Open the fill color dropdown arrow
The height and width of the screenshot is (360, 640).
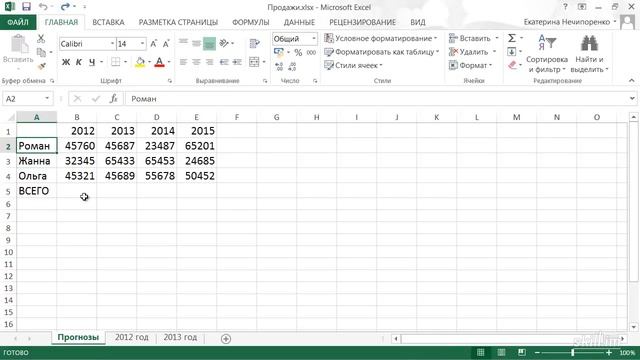point(149,62)
